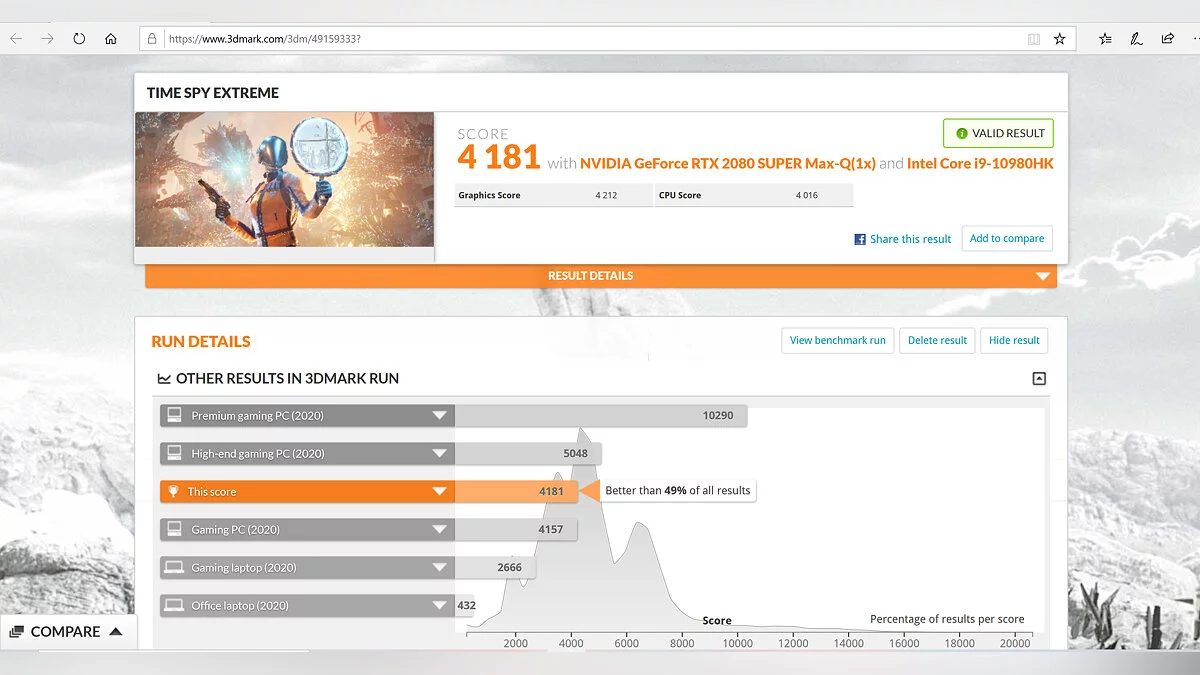This screenshot has height=675, width=1200.
Task: Expand the Result Details bar
Action: (x=601, y=276)
